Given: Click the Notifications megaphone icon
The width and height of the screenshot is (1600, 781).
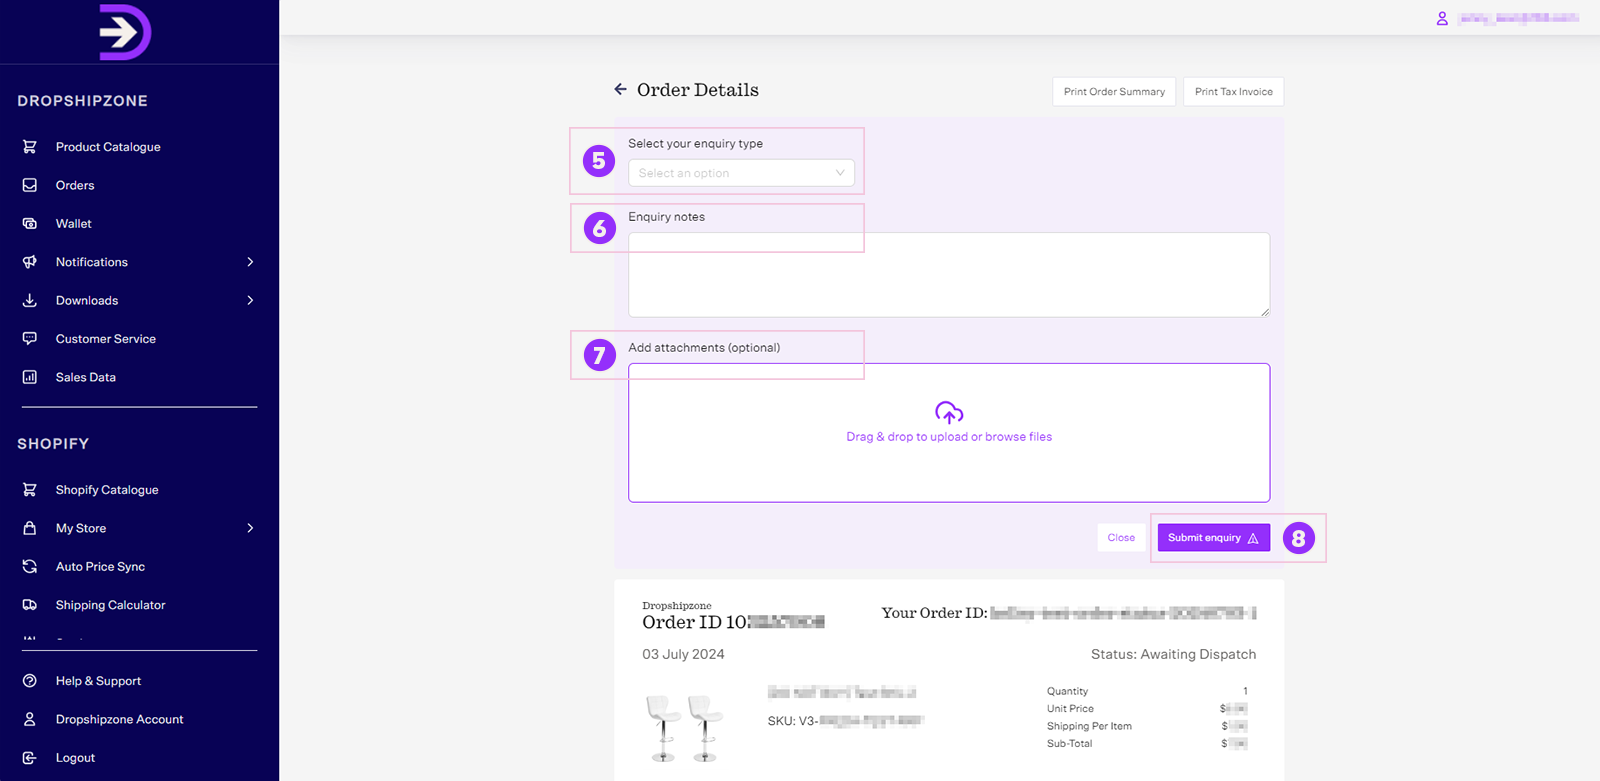Looking at the screenshot, I should 30,262.
